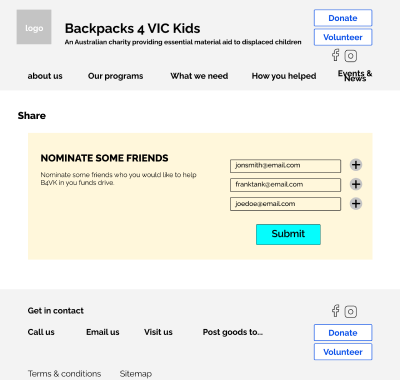Viewport: 400px width, 380px height.
Task: Open the Sitemap footer link
Action: 136,374
